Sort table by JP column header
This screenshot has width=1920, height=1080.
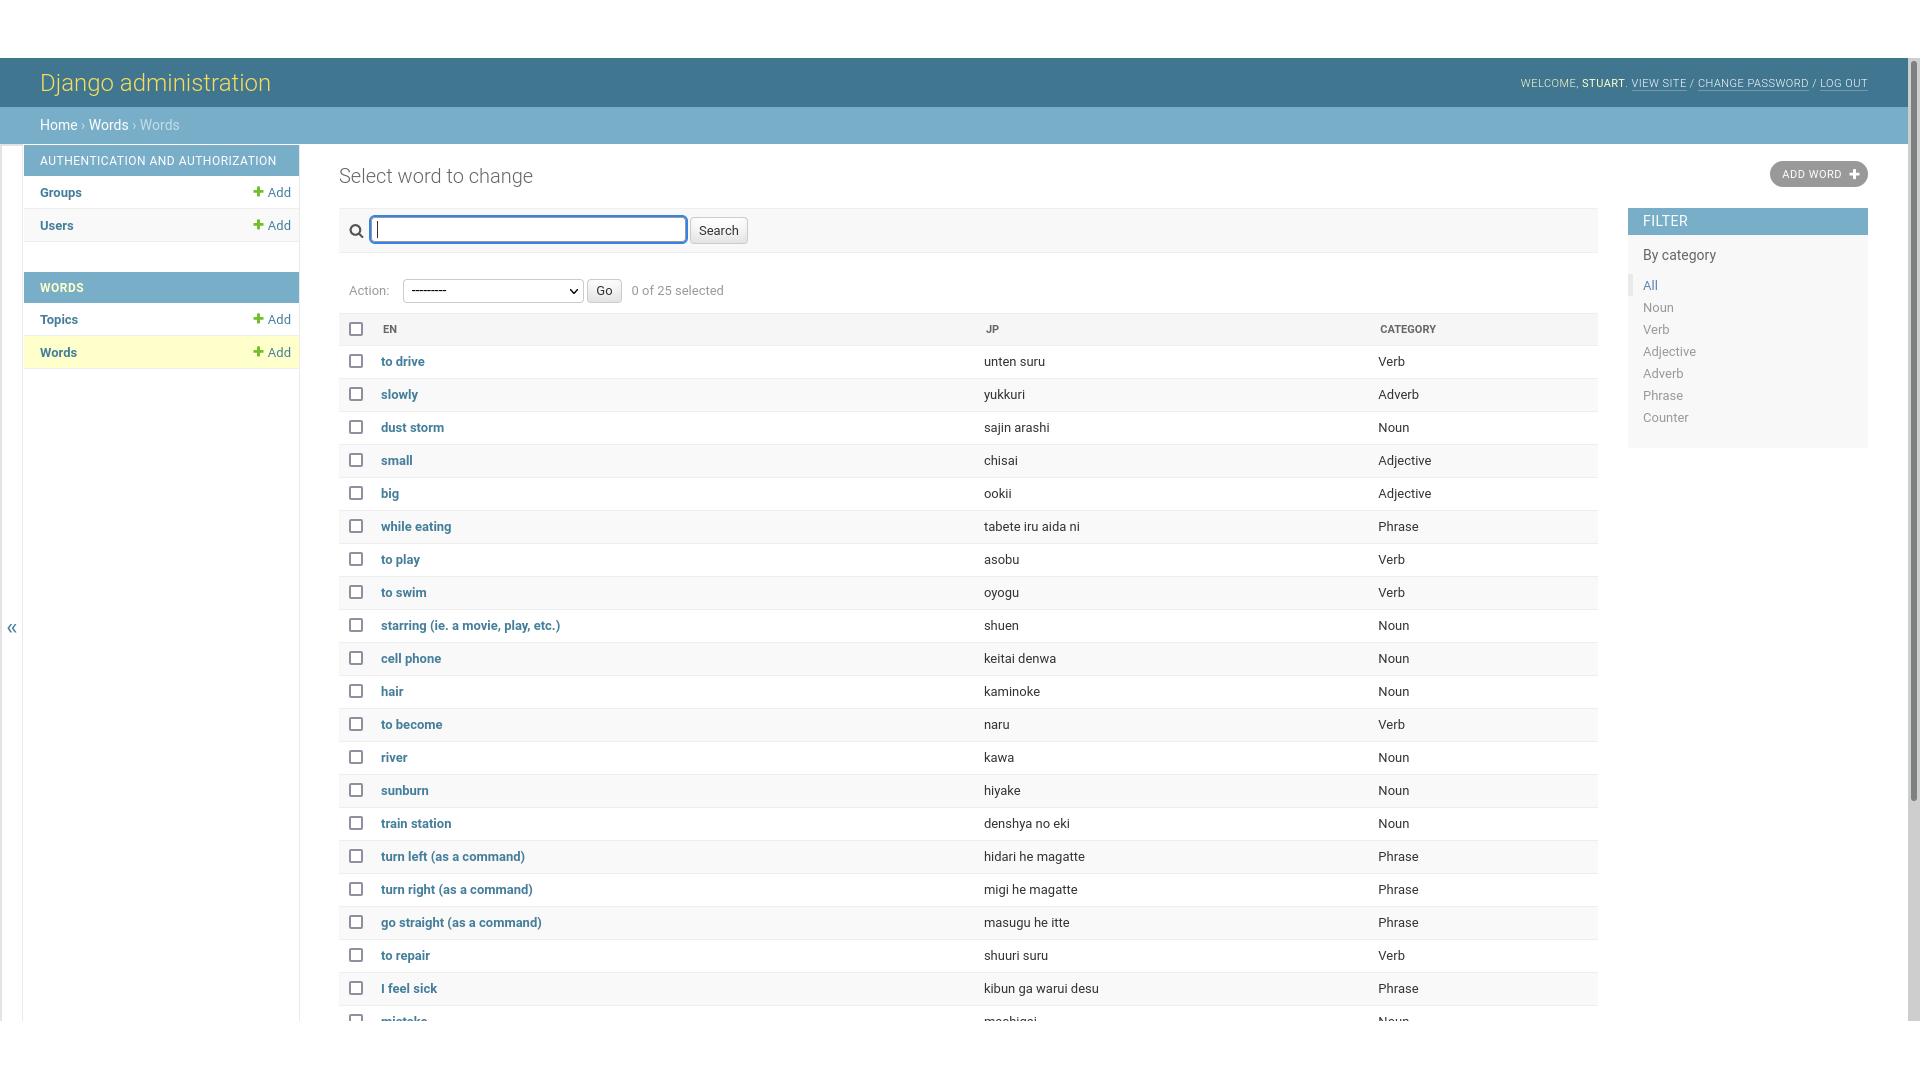992,329
